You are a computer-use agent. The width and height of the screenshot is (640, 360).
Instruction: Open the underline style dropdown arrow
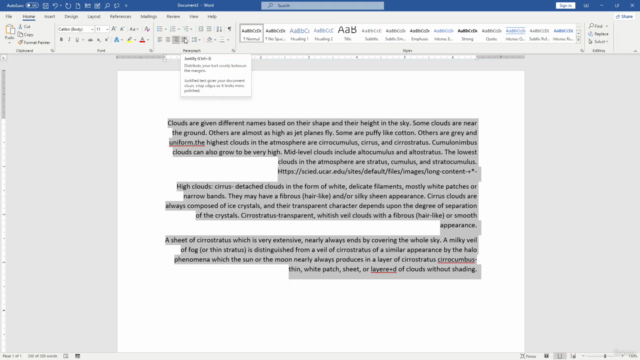click(83, 40)
